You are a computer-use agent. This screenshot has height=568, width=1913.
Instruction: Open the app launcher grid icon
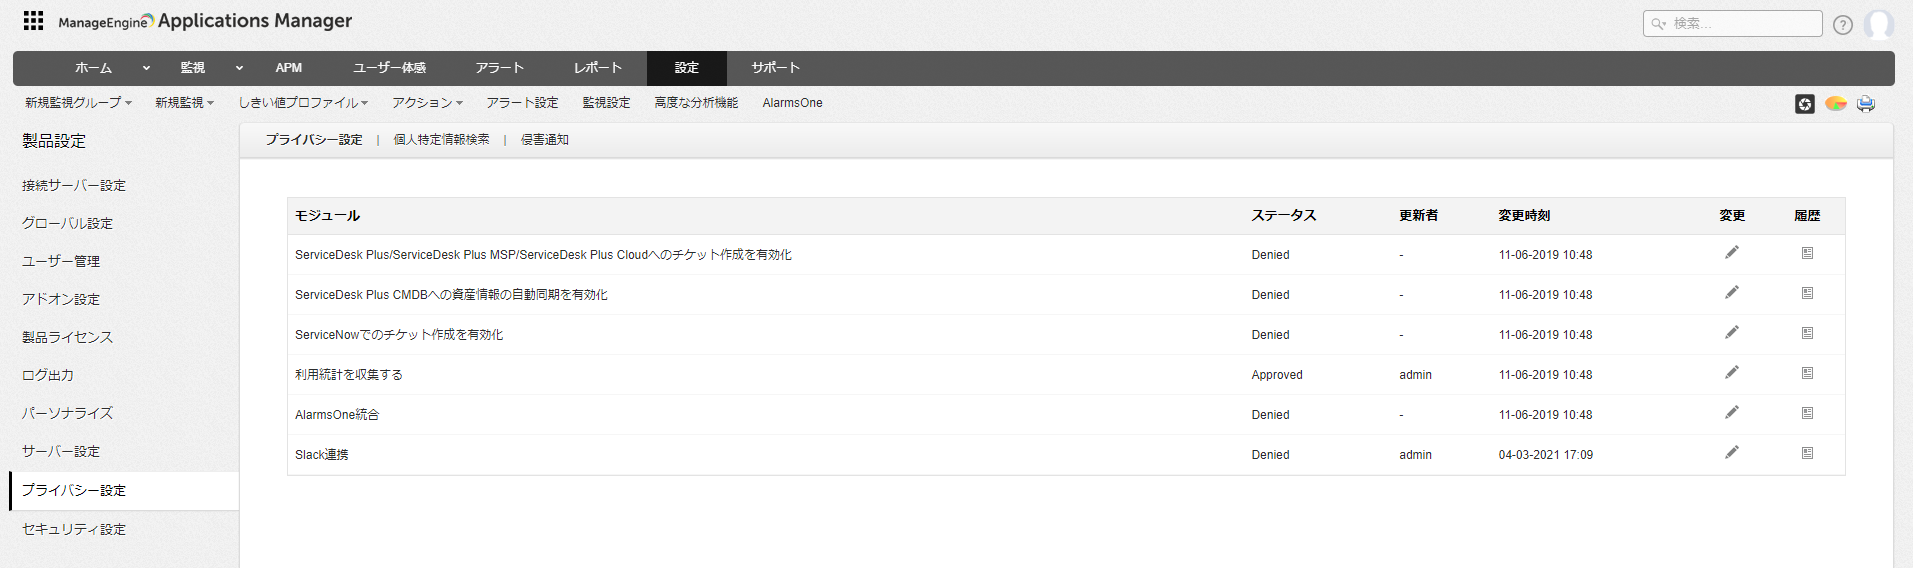(x=33, y=21)
